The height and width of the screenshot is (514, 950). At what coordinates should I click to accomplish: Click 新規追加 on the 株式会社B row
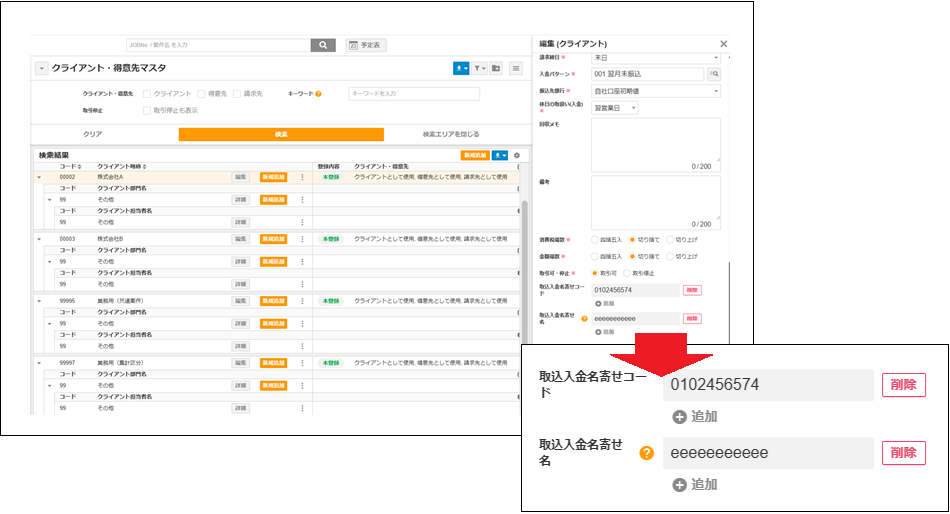(273, 239)
